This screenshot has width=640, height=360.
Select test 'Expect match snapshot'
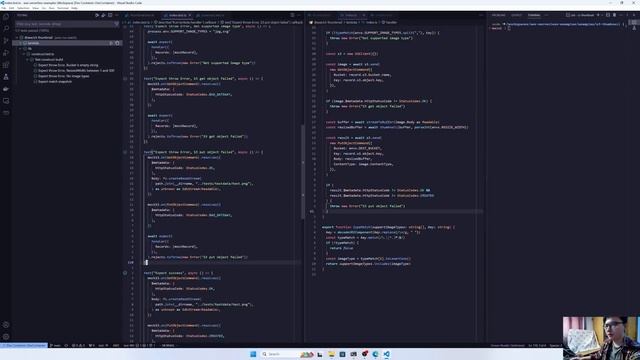tap(55, 82)
